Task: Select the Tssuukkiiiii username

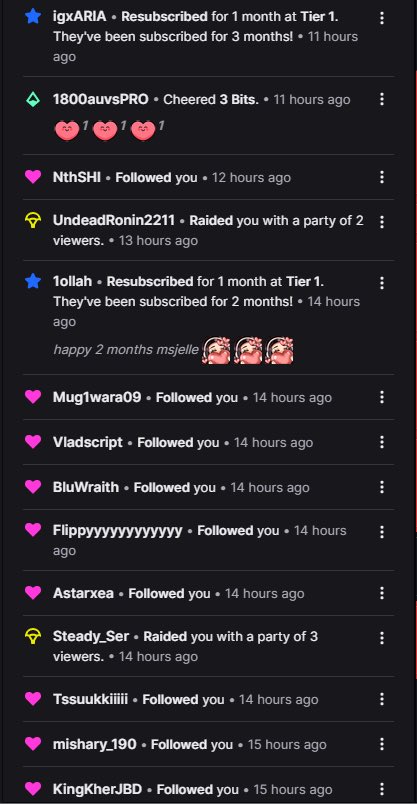Action: pos(90,699)
